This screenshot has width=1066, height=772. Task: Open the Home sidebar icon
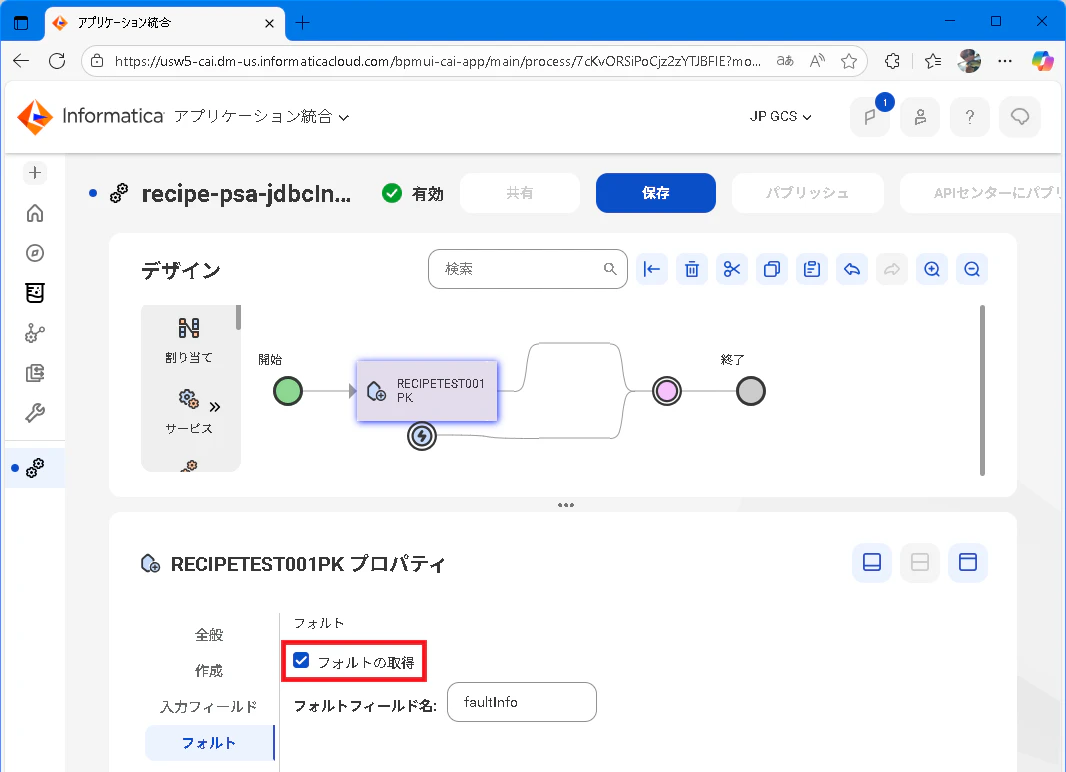pyautogui.click(x=35, y=213)
